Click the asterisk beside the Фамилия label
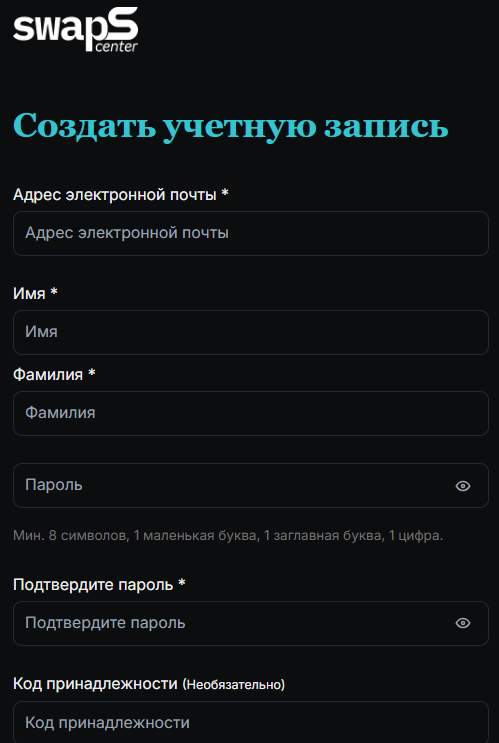 [91, 373]
